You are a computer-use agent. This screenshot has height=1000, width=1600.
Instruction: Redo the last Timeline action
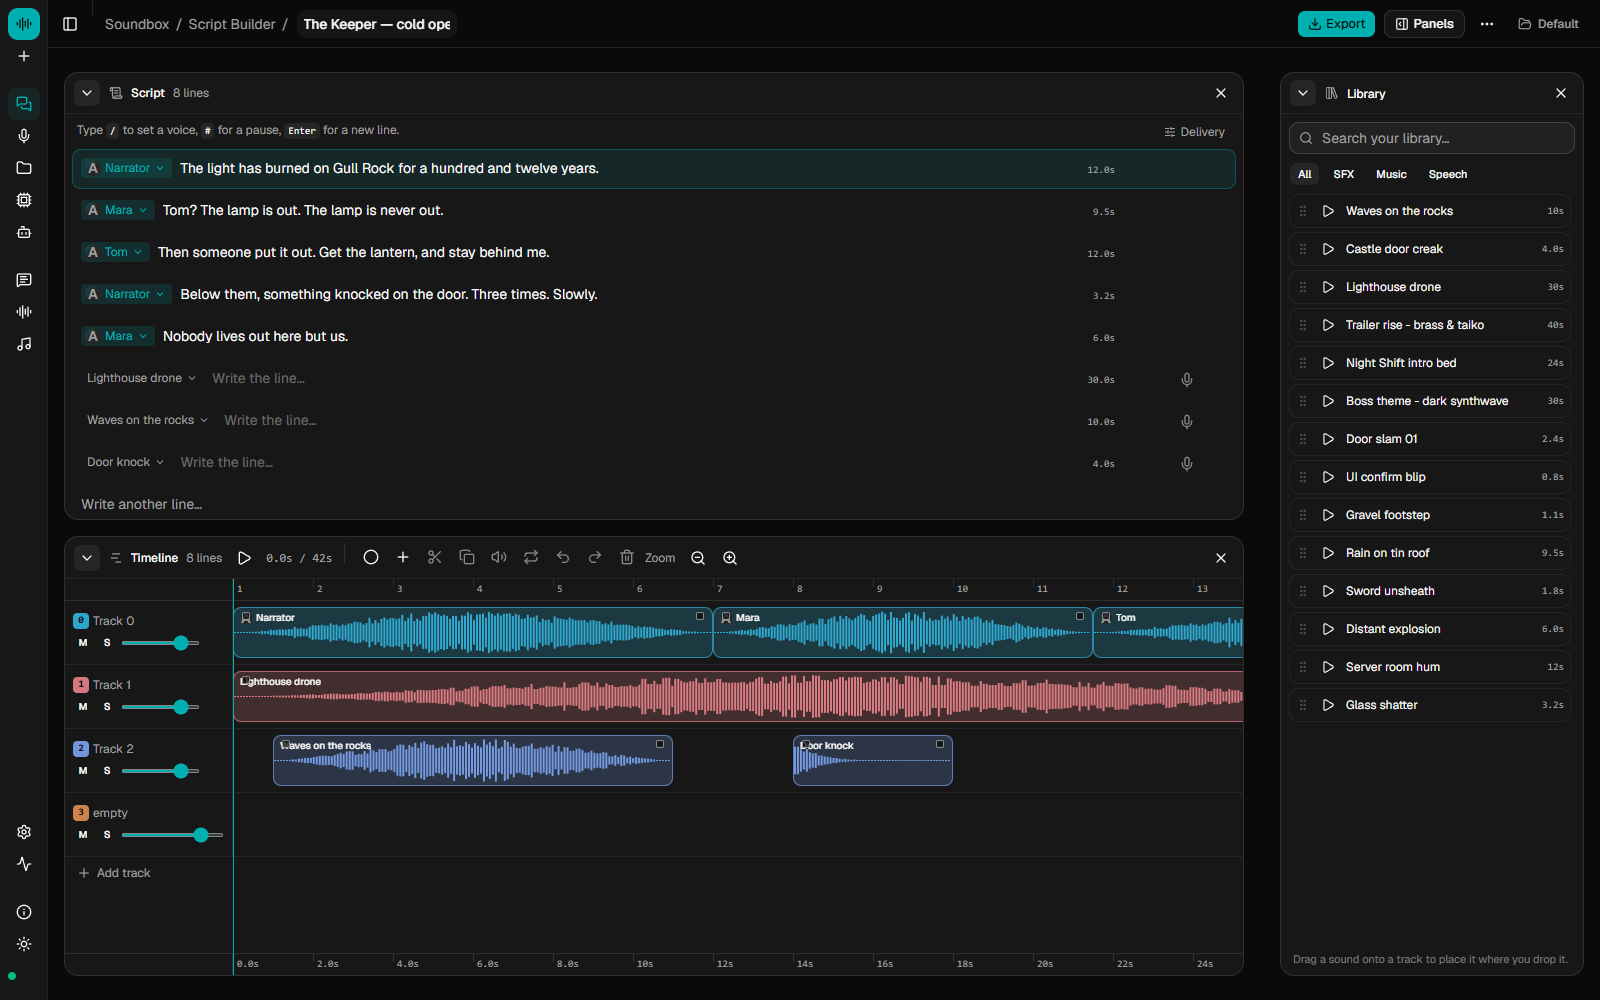click(595, 558)
